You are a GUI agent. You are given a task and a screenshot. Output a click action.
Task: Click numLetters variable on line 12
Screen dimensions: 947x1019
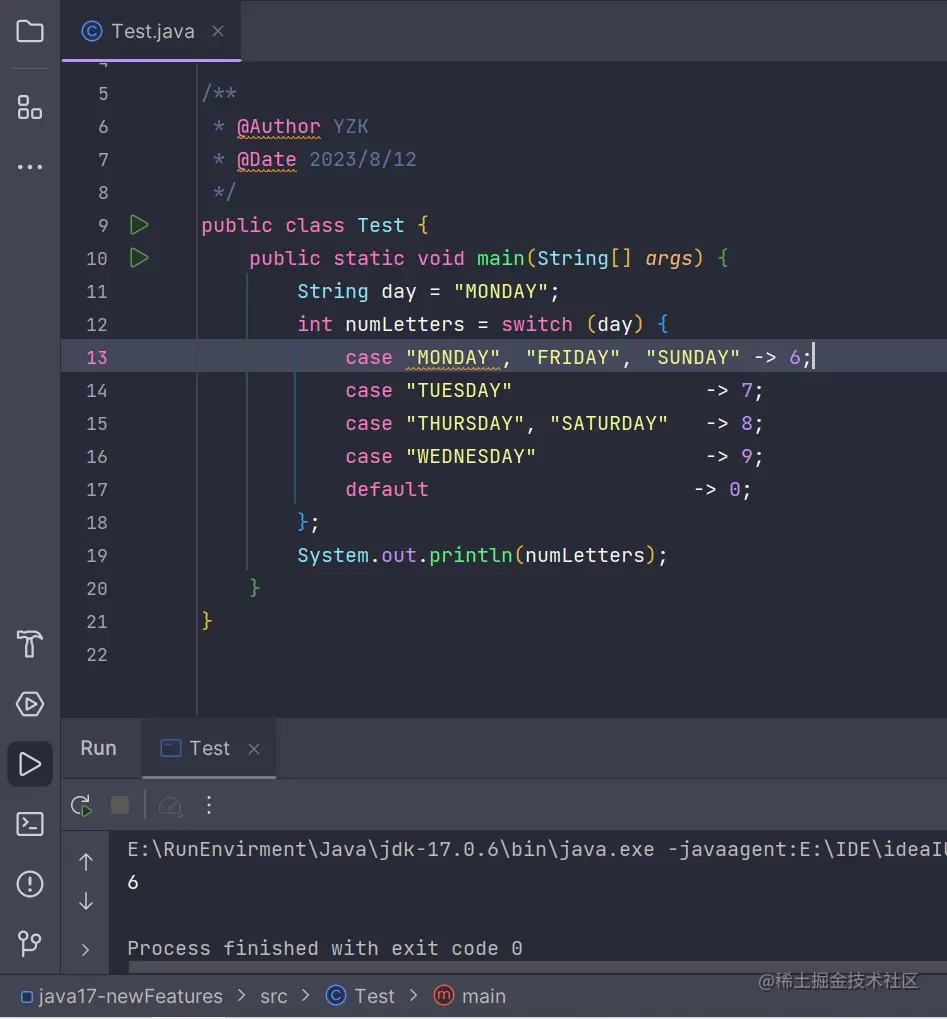405,324
